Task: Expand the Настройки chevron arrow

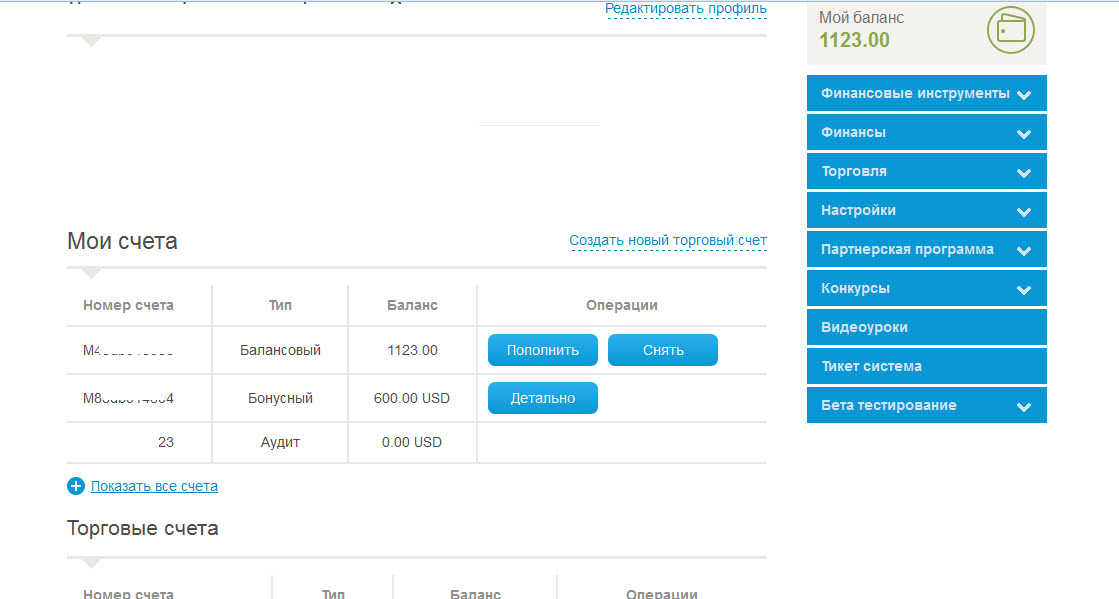Action: point(1023,212)
